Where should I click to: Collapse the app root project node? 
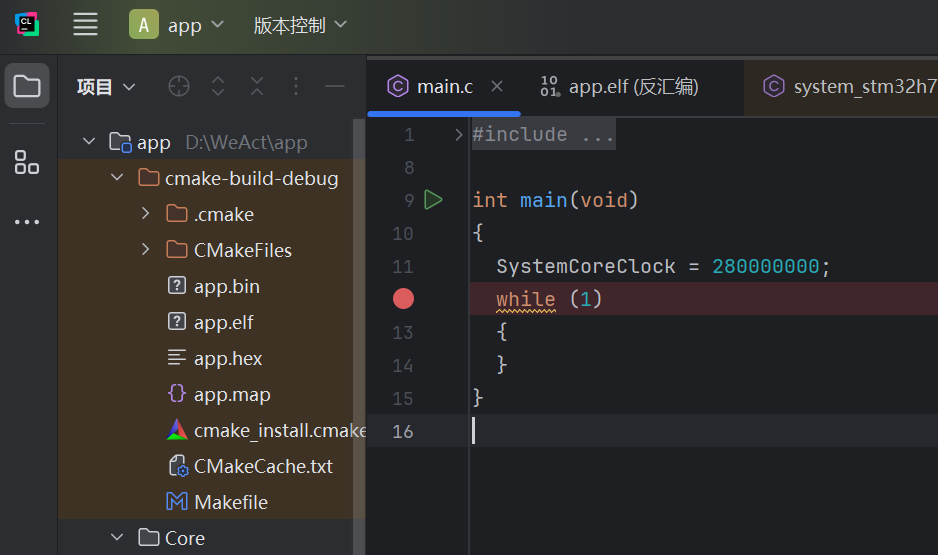click(89, 142)
